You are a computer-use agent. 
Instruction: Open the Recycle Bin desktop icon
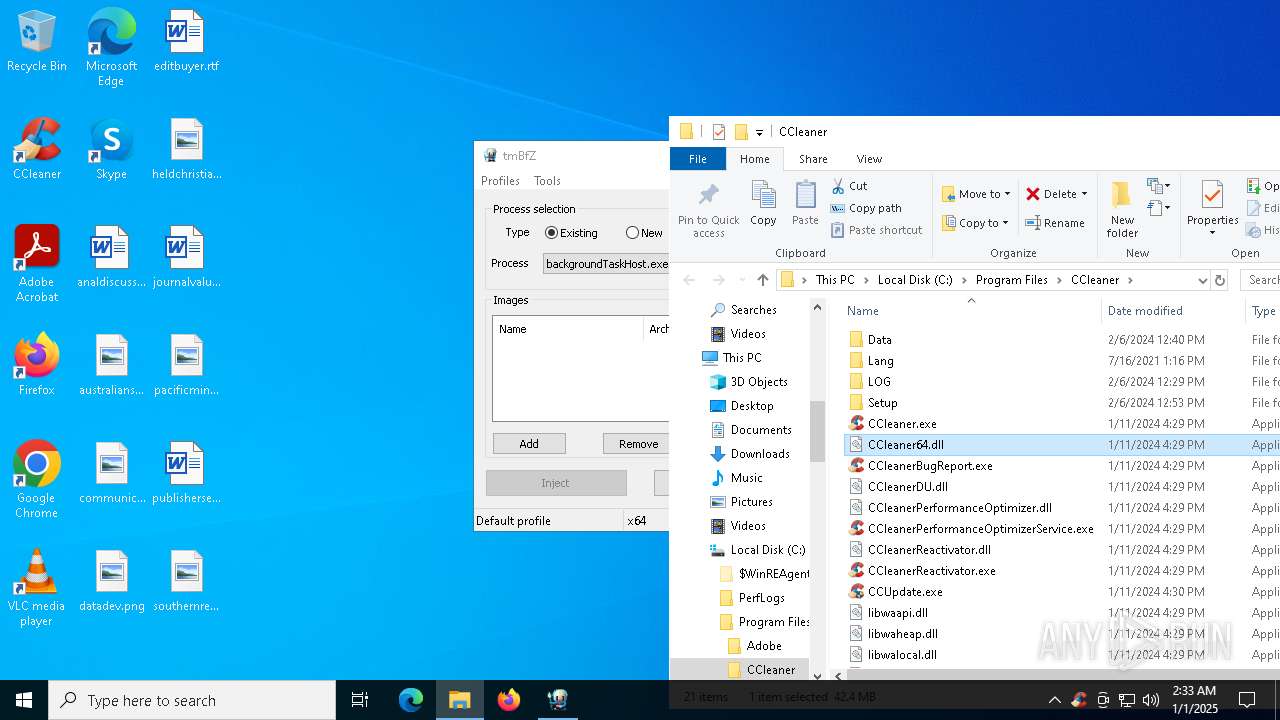click(x=37, y=42)
